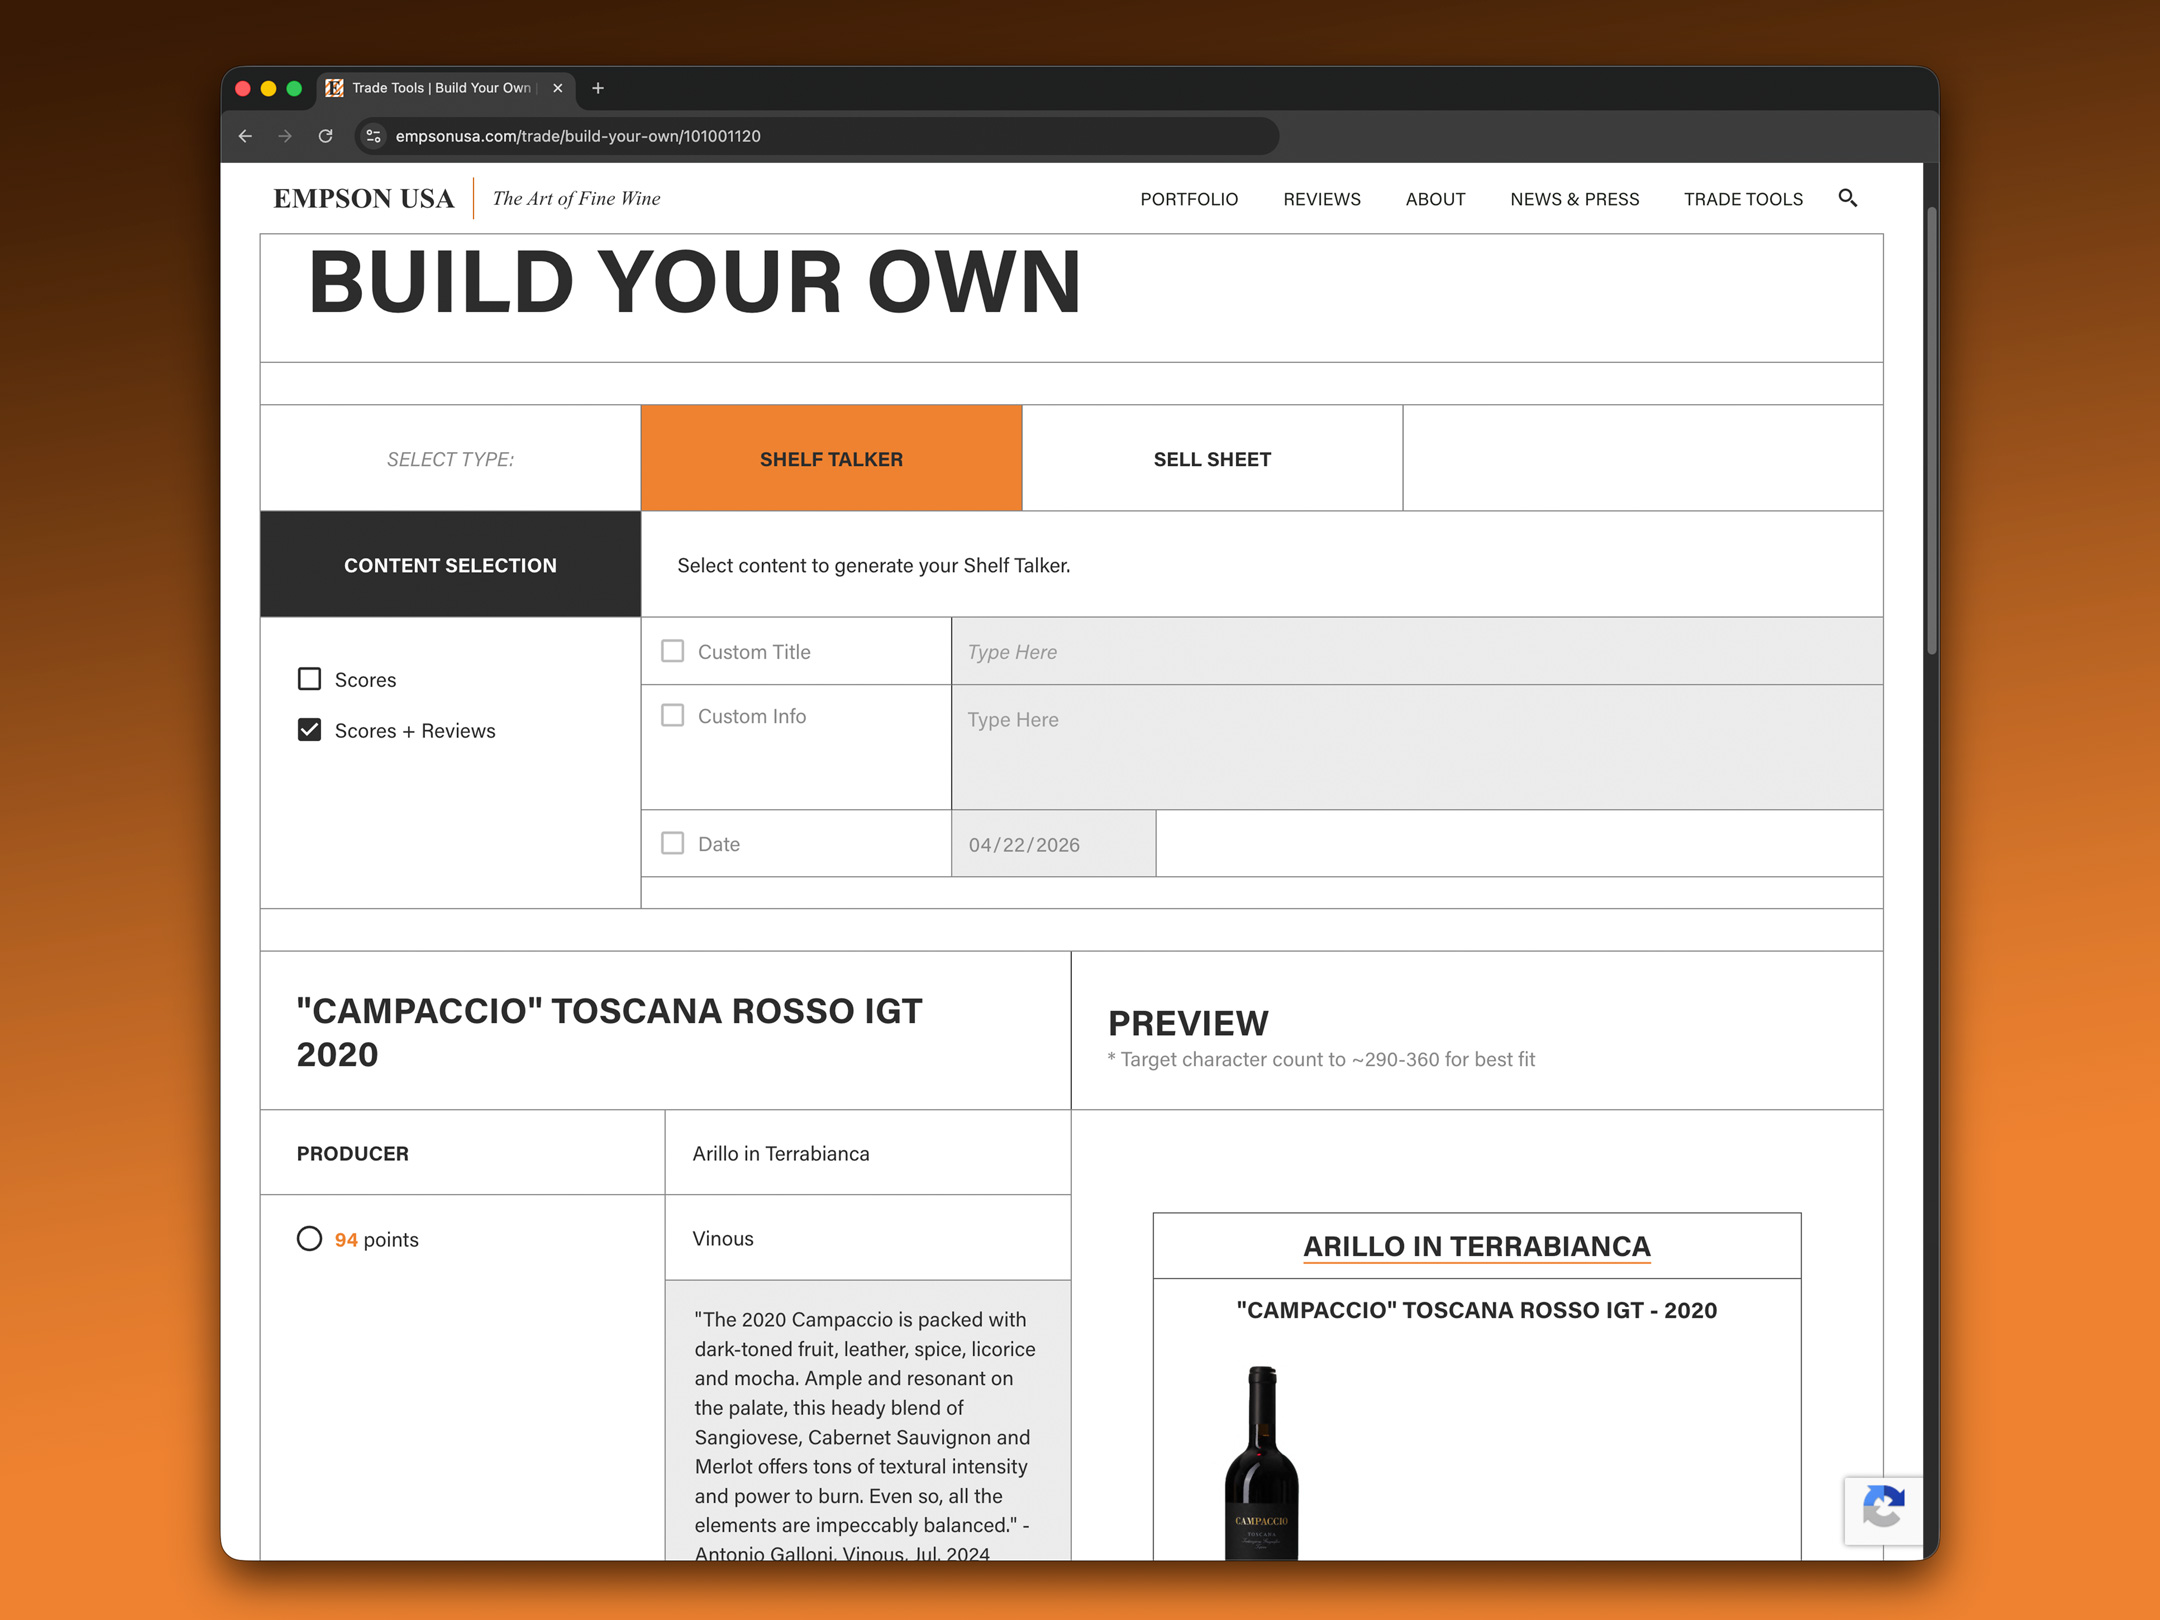Open the Portfolio menu

[1189, 199]
